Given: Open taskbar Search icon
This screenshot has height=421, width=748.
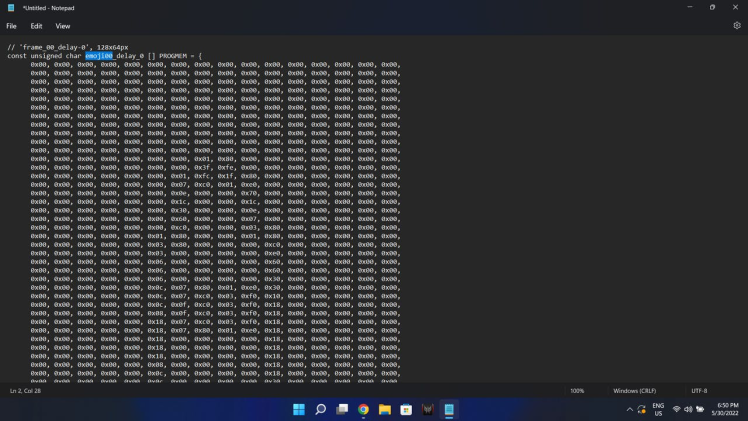Looking at the screenshot, I should pos(320,409).
